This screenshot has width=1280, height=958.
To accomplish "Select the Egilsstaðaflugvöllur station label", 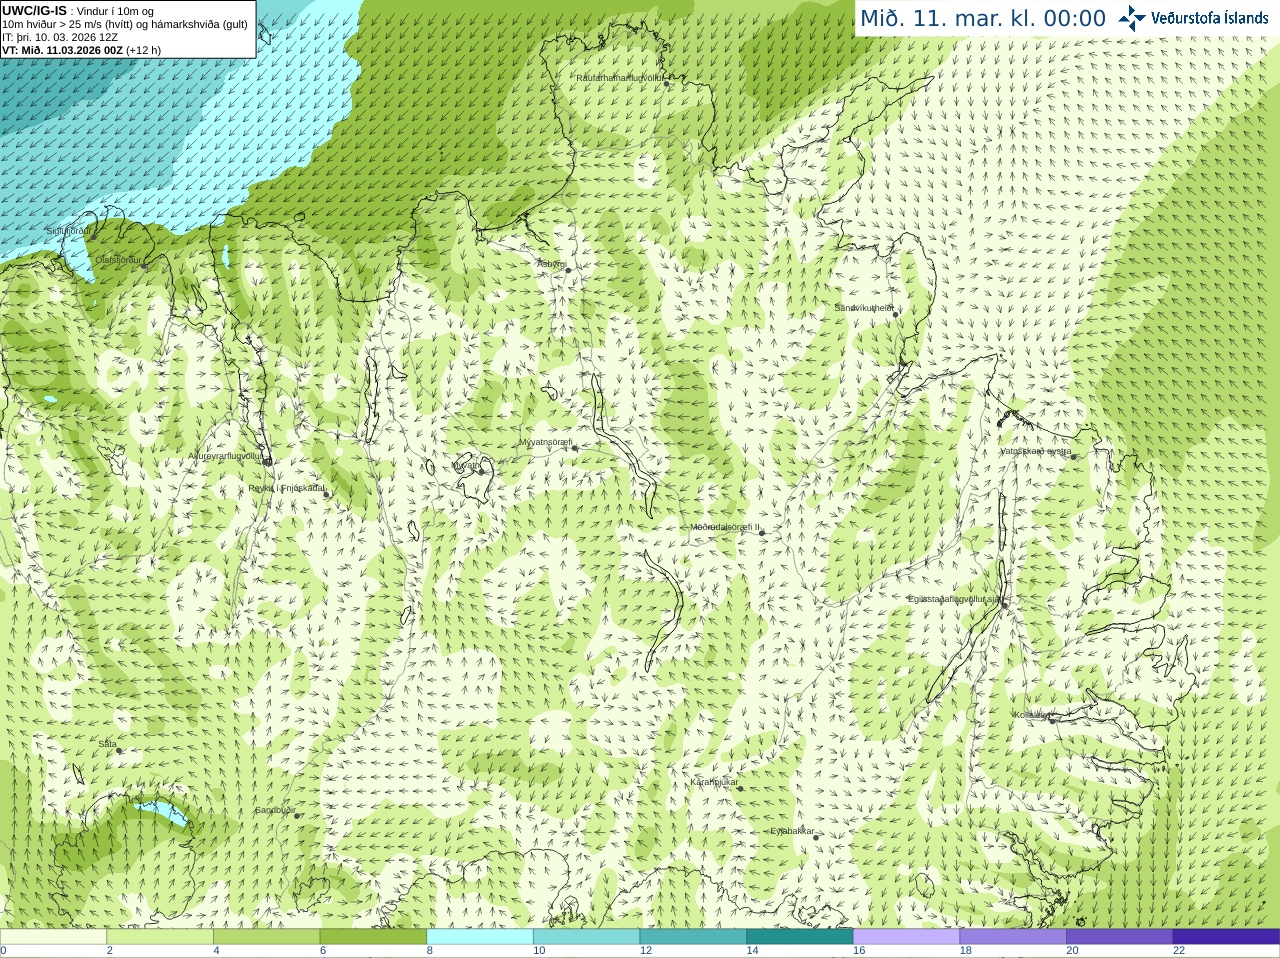I will [954, 599].
